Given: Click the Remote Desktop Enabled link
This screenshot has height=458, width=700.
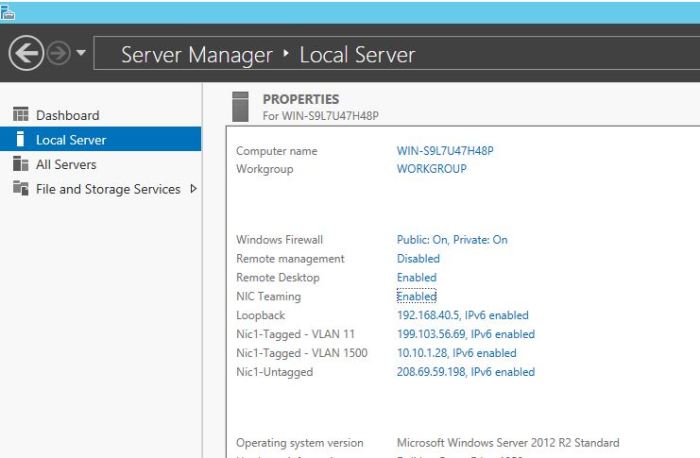Looking at the screenshot, I should click(416, 278).
